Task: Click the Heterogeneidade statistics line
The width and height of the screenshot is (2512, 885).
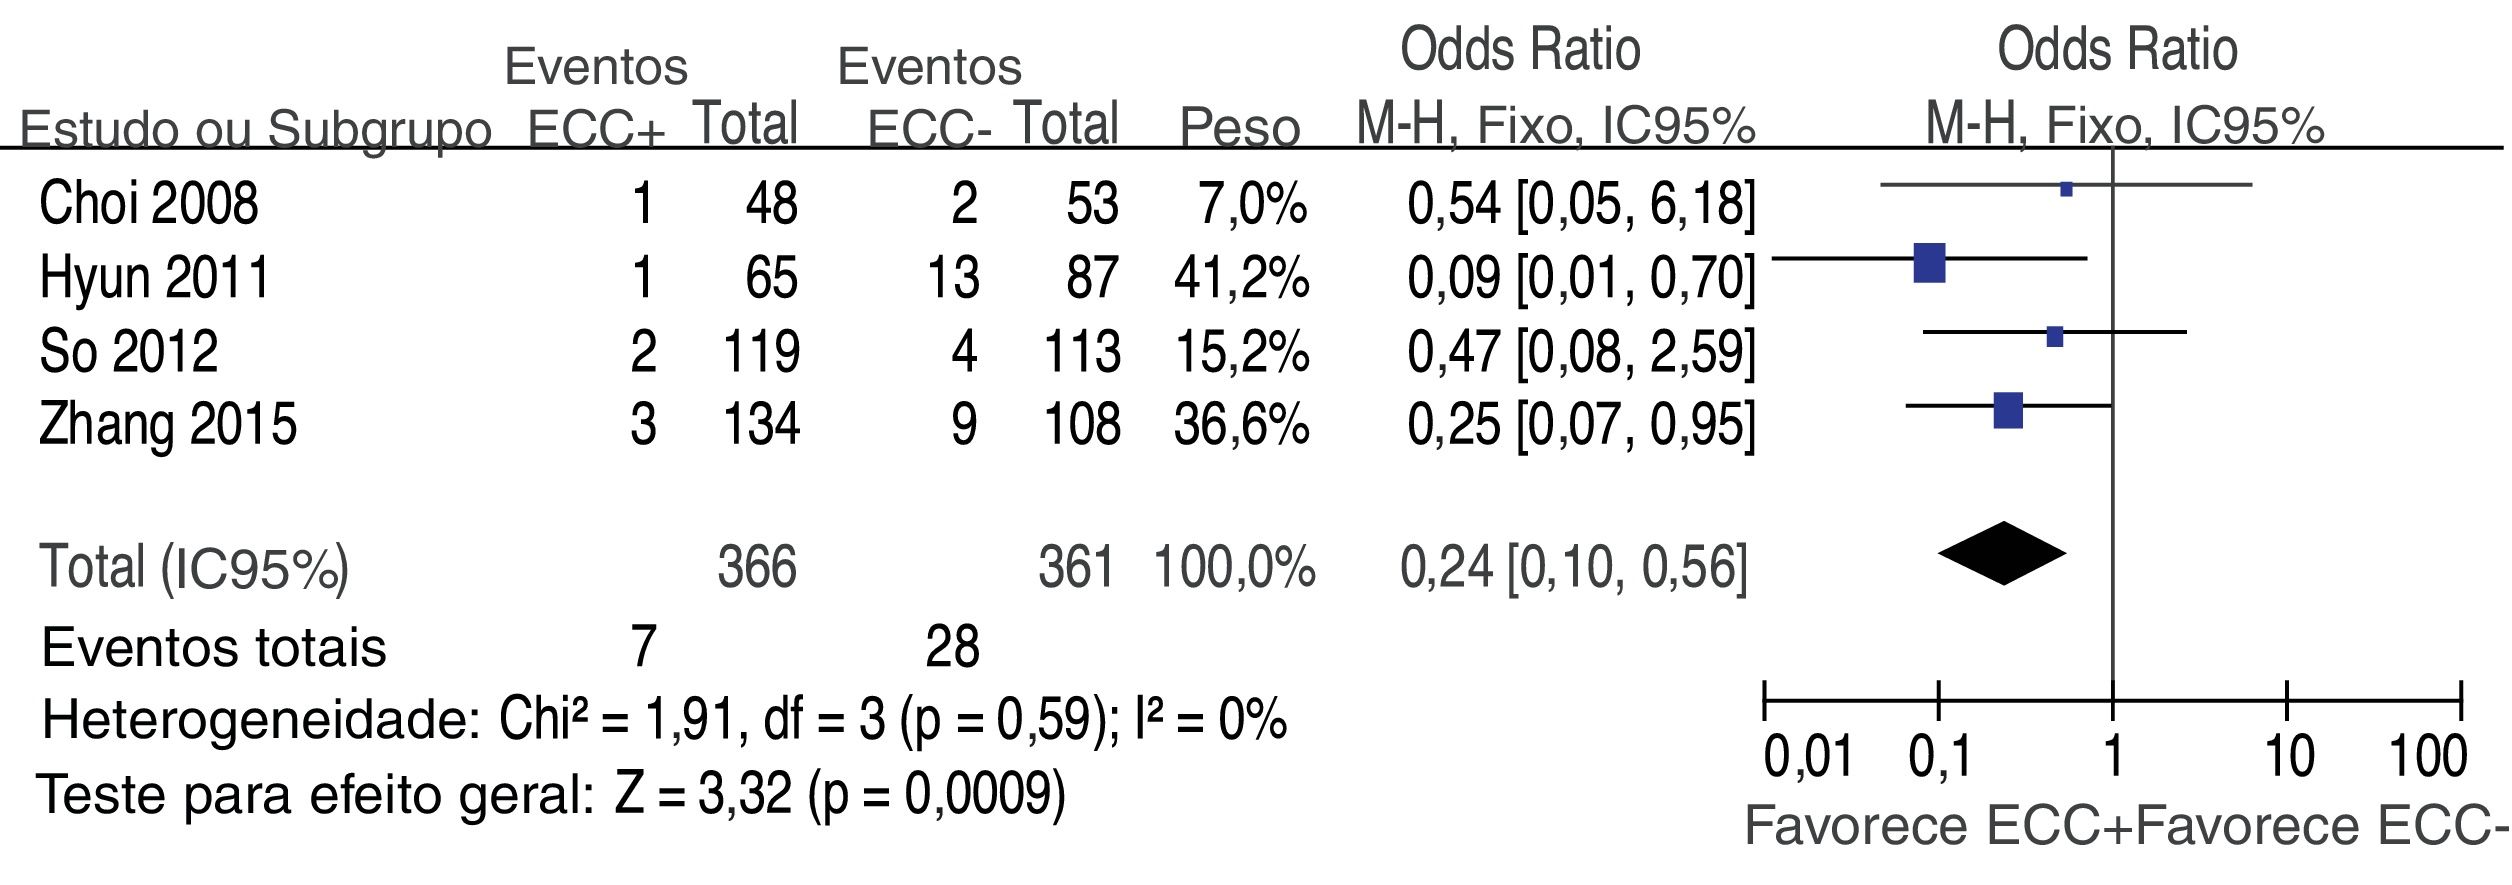Action: coord(663,719)
